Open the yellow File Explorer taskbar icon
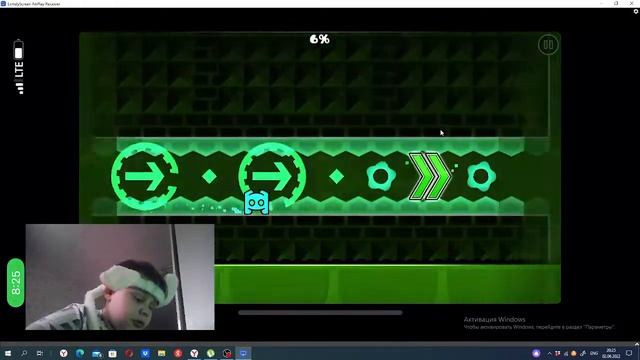640x360 pixels. [x=162, y=353]
